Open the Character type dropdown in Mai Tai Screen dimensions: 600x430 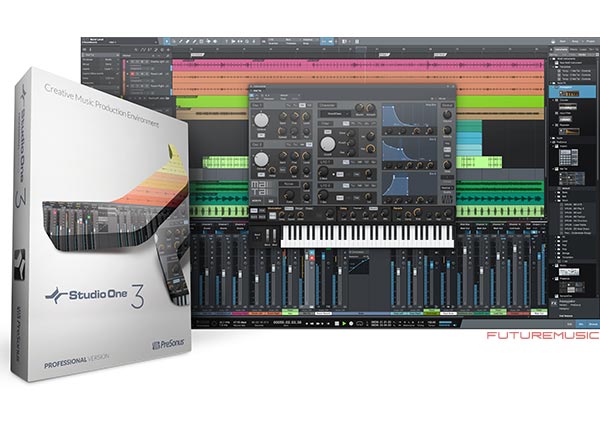(x=335, y=114)
